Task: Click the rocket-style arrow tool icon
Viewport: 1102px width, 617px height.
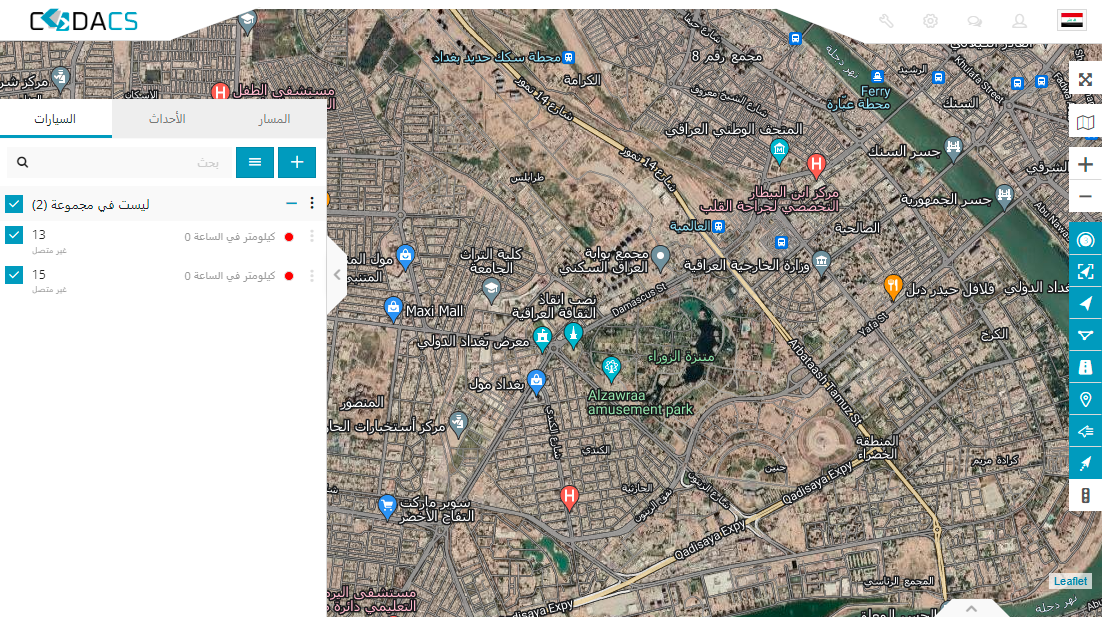Action: (x=1085, y=462)
